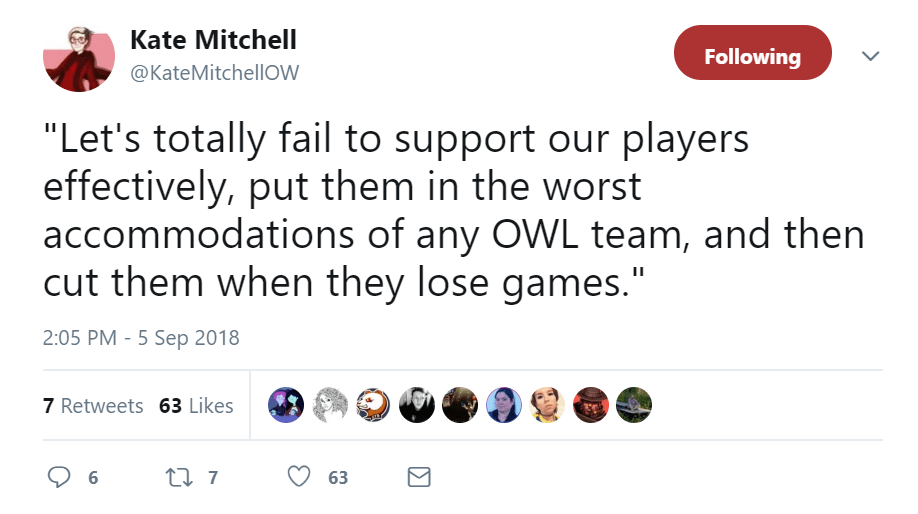Viewport: 918px width, 514px height.
Task: Click the @KateMitchellOW handle
Action: point(215,73)
